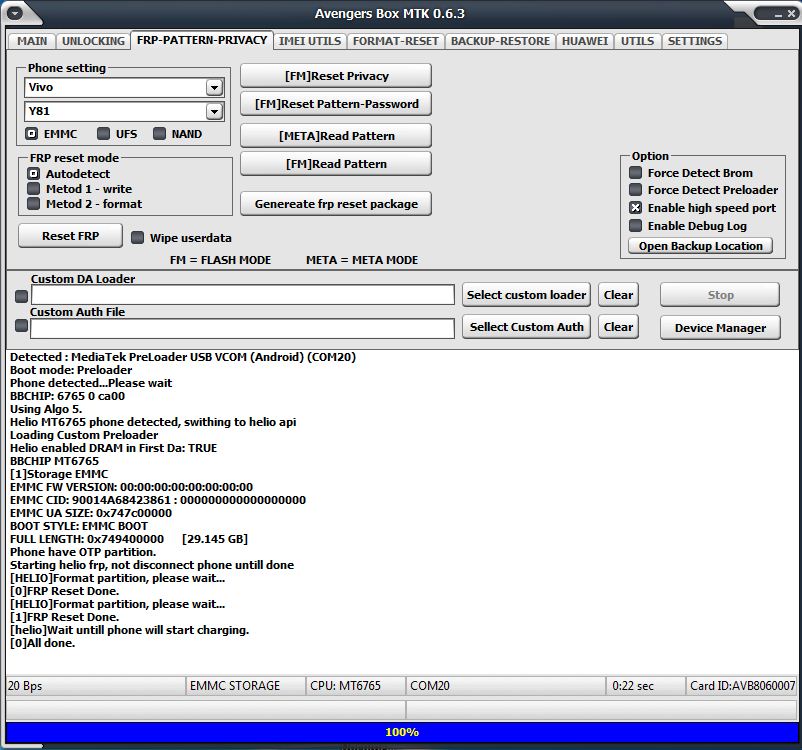Screen dimensions: 802x750
Task: Disable Enable high speed port option
Action: (x=636, y=208)
